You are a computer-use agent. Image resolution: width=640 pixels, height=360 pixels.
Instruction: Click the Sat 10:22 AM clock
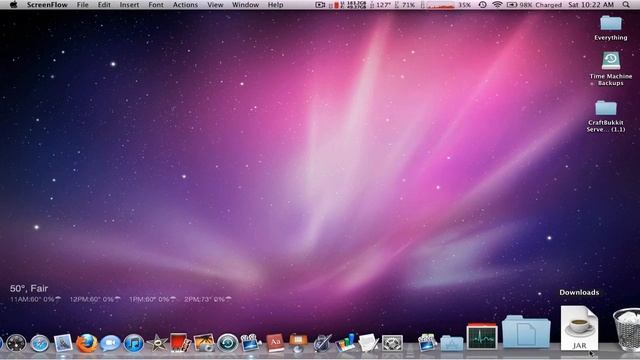tap(591, 5)
